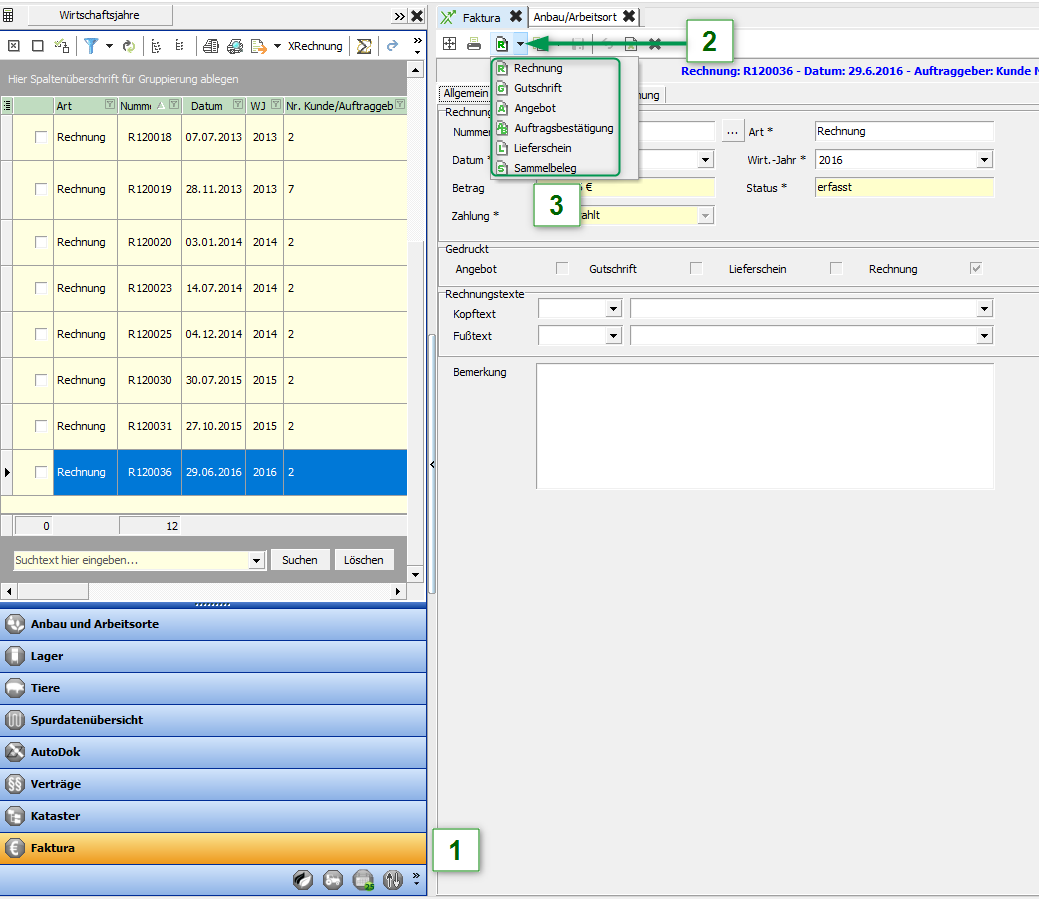The width and height of the screenshot is (1039, 899).
Task: Click the sum (sigma) toolbar icon
Action: click(364, 46)
